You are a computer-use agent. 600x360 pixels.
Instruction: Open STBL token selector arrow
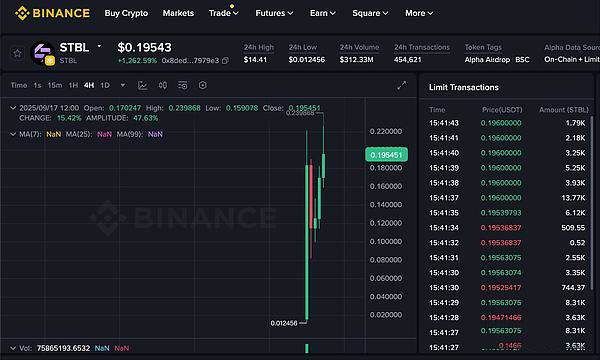click(x=99, y=46)
